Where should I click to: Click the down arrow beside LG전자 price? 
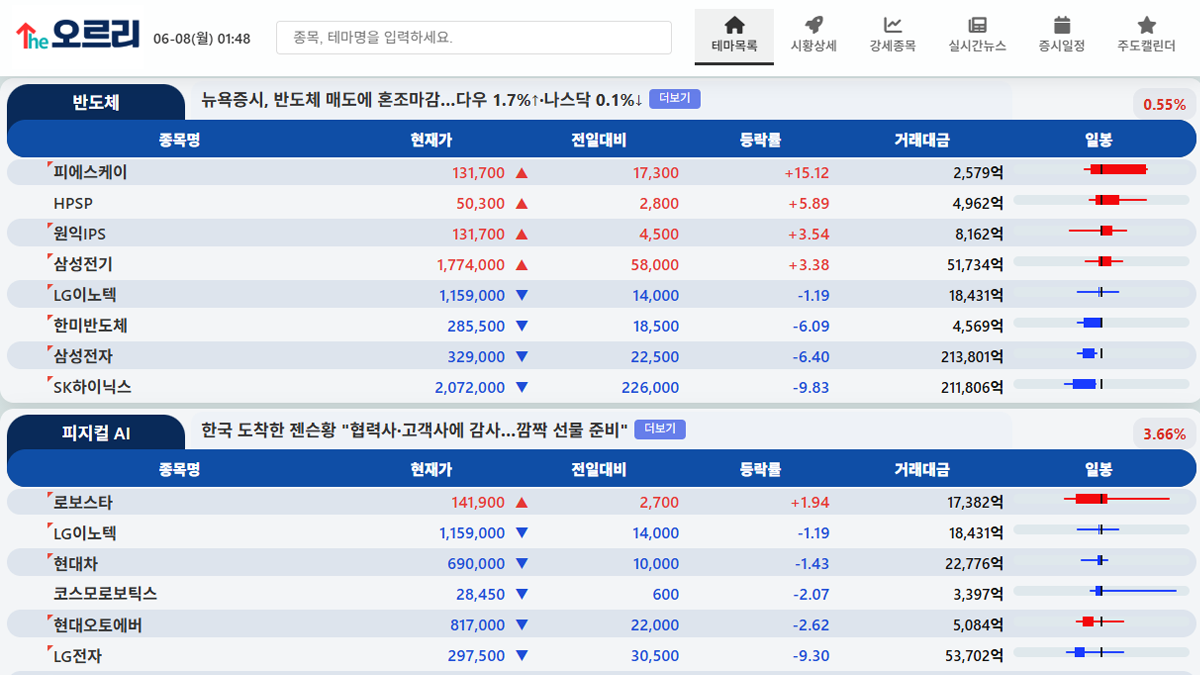[x=520, y=657]
